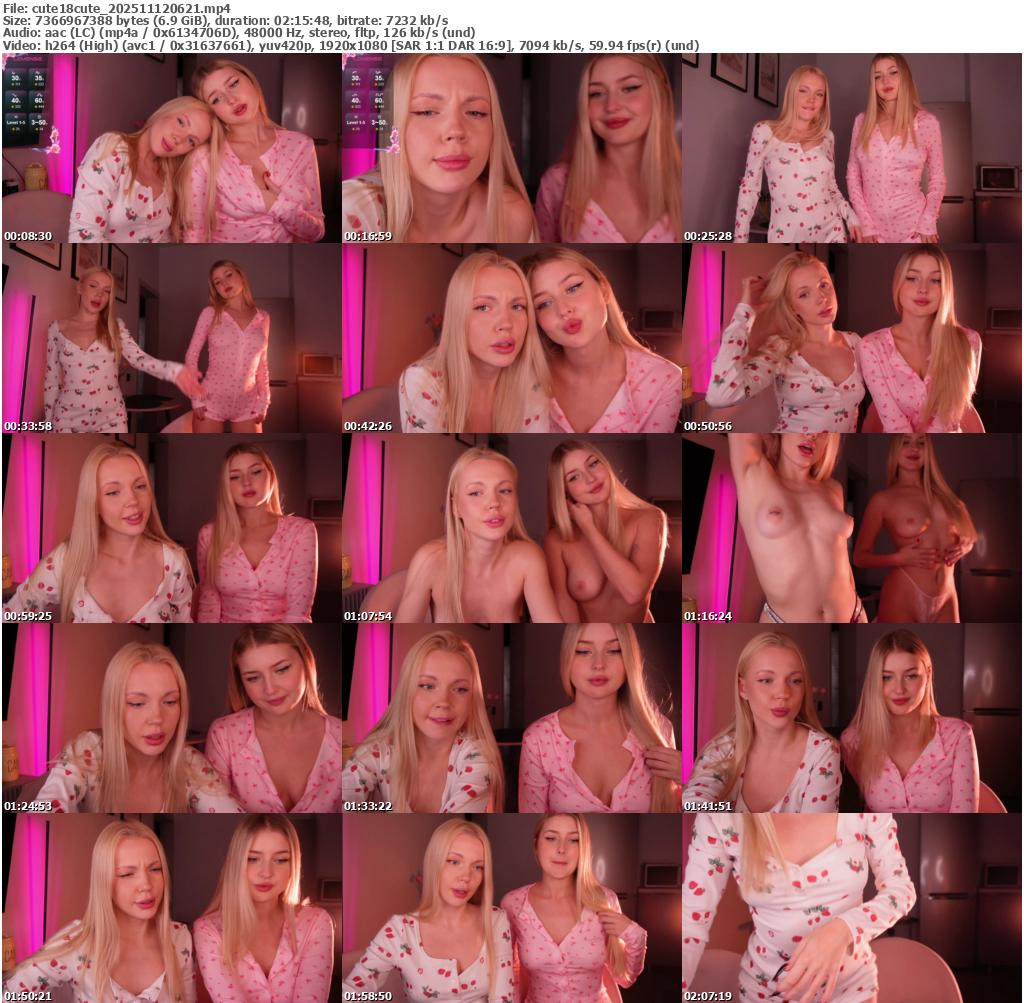Click the thumbnail labeled 01:33:22

click(x=511, y=718)
